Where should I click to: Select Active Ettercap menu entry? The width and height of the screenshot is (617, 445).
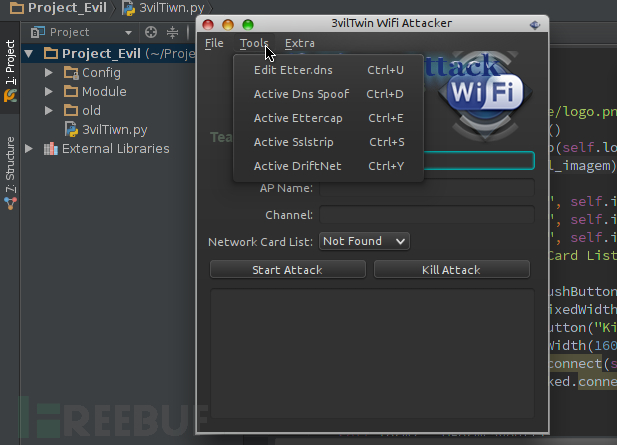pyautogui.click(x=329, y=118)
